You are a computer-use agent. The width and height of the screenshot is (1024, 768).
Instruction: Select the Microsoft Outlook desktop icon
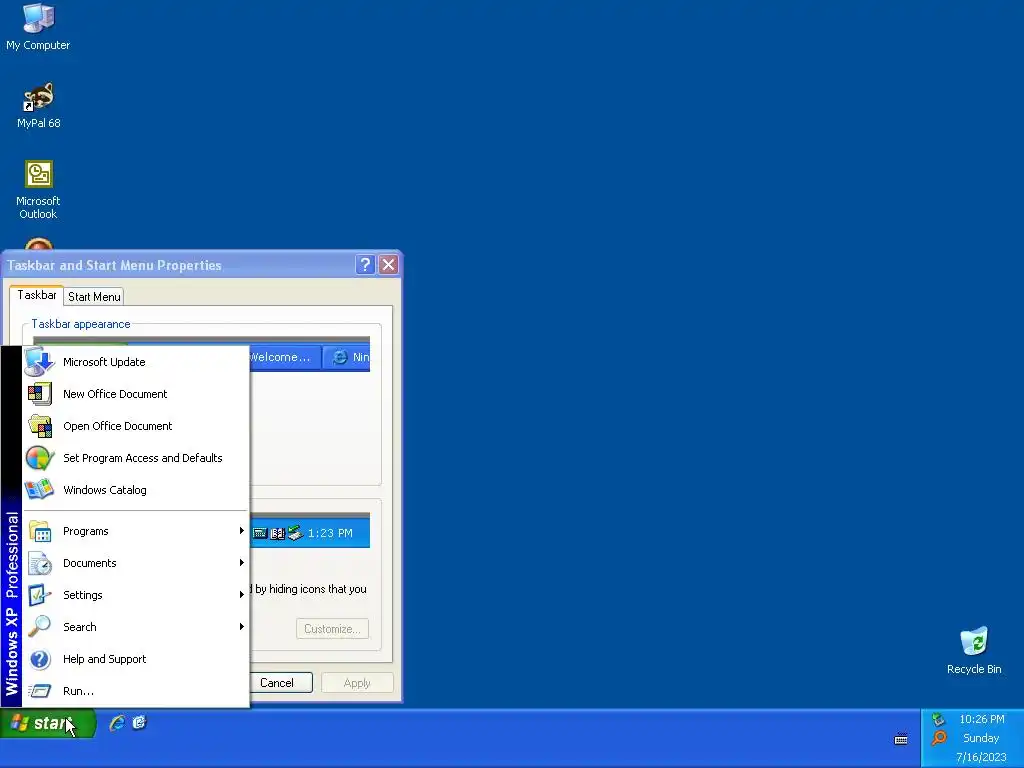click(x=38, y=189)
